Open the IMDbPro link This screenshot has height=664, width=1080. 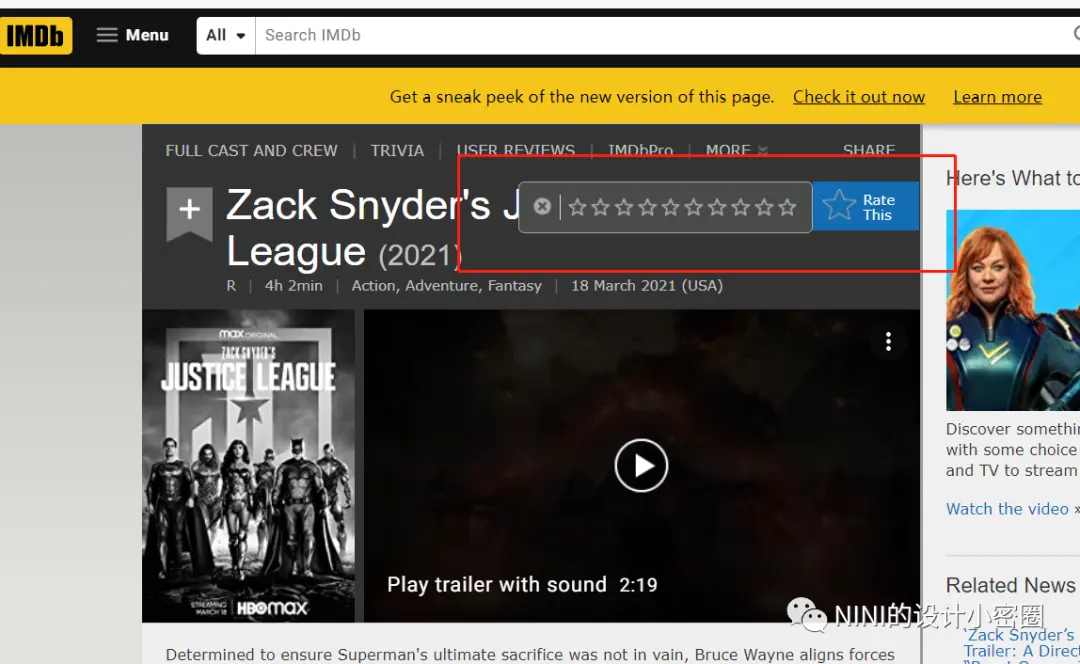pyautogui.click(x=641, y=149)
